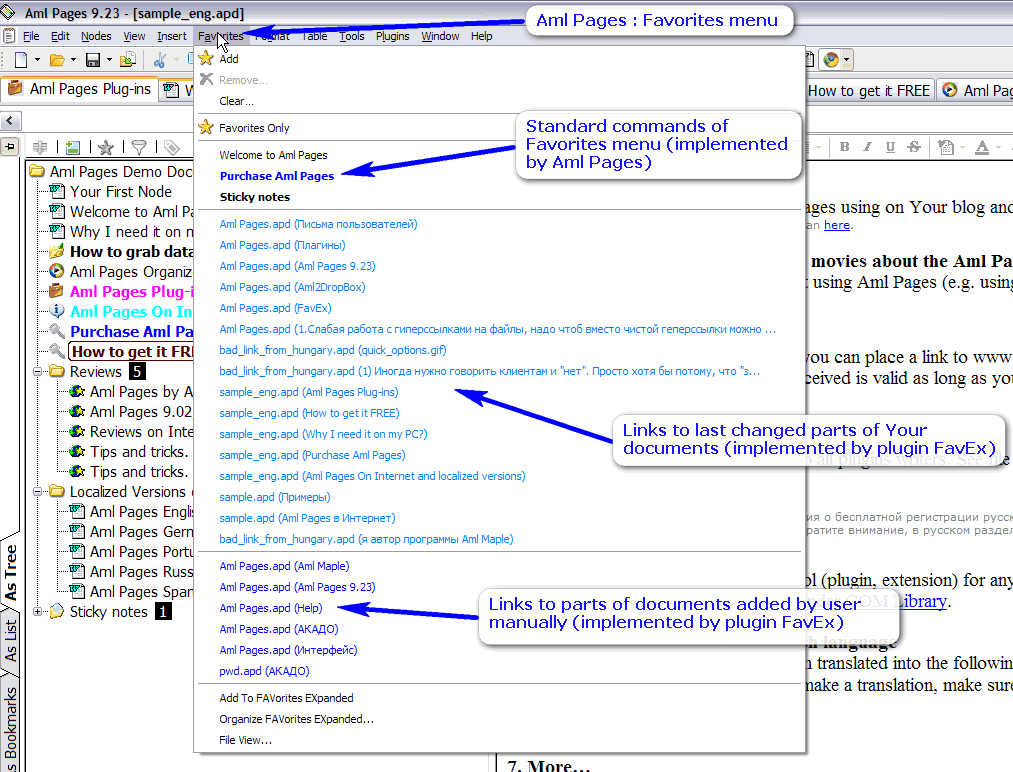Click the collapse arrow button above tree
This screenshot has height=772, width=1013.
(x=10, y=120)
